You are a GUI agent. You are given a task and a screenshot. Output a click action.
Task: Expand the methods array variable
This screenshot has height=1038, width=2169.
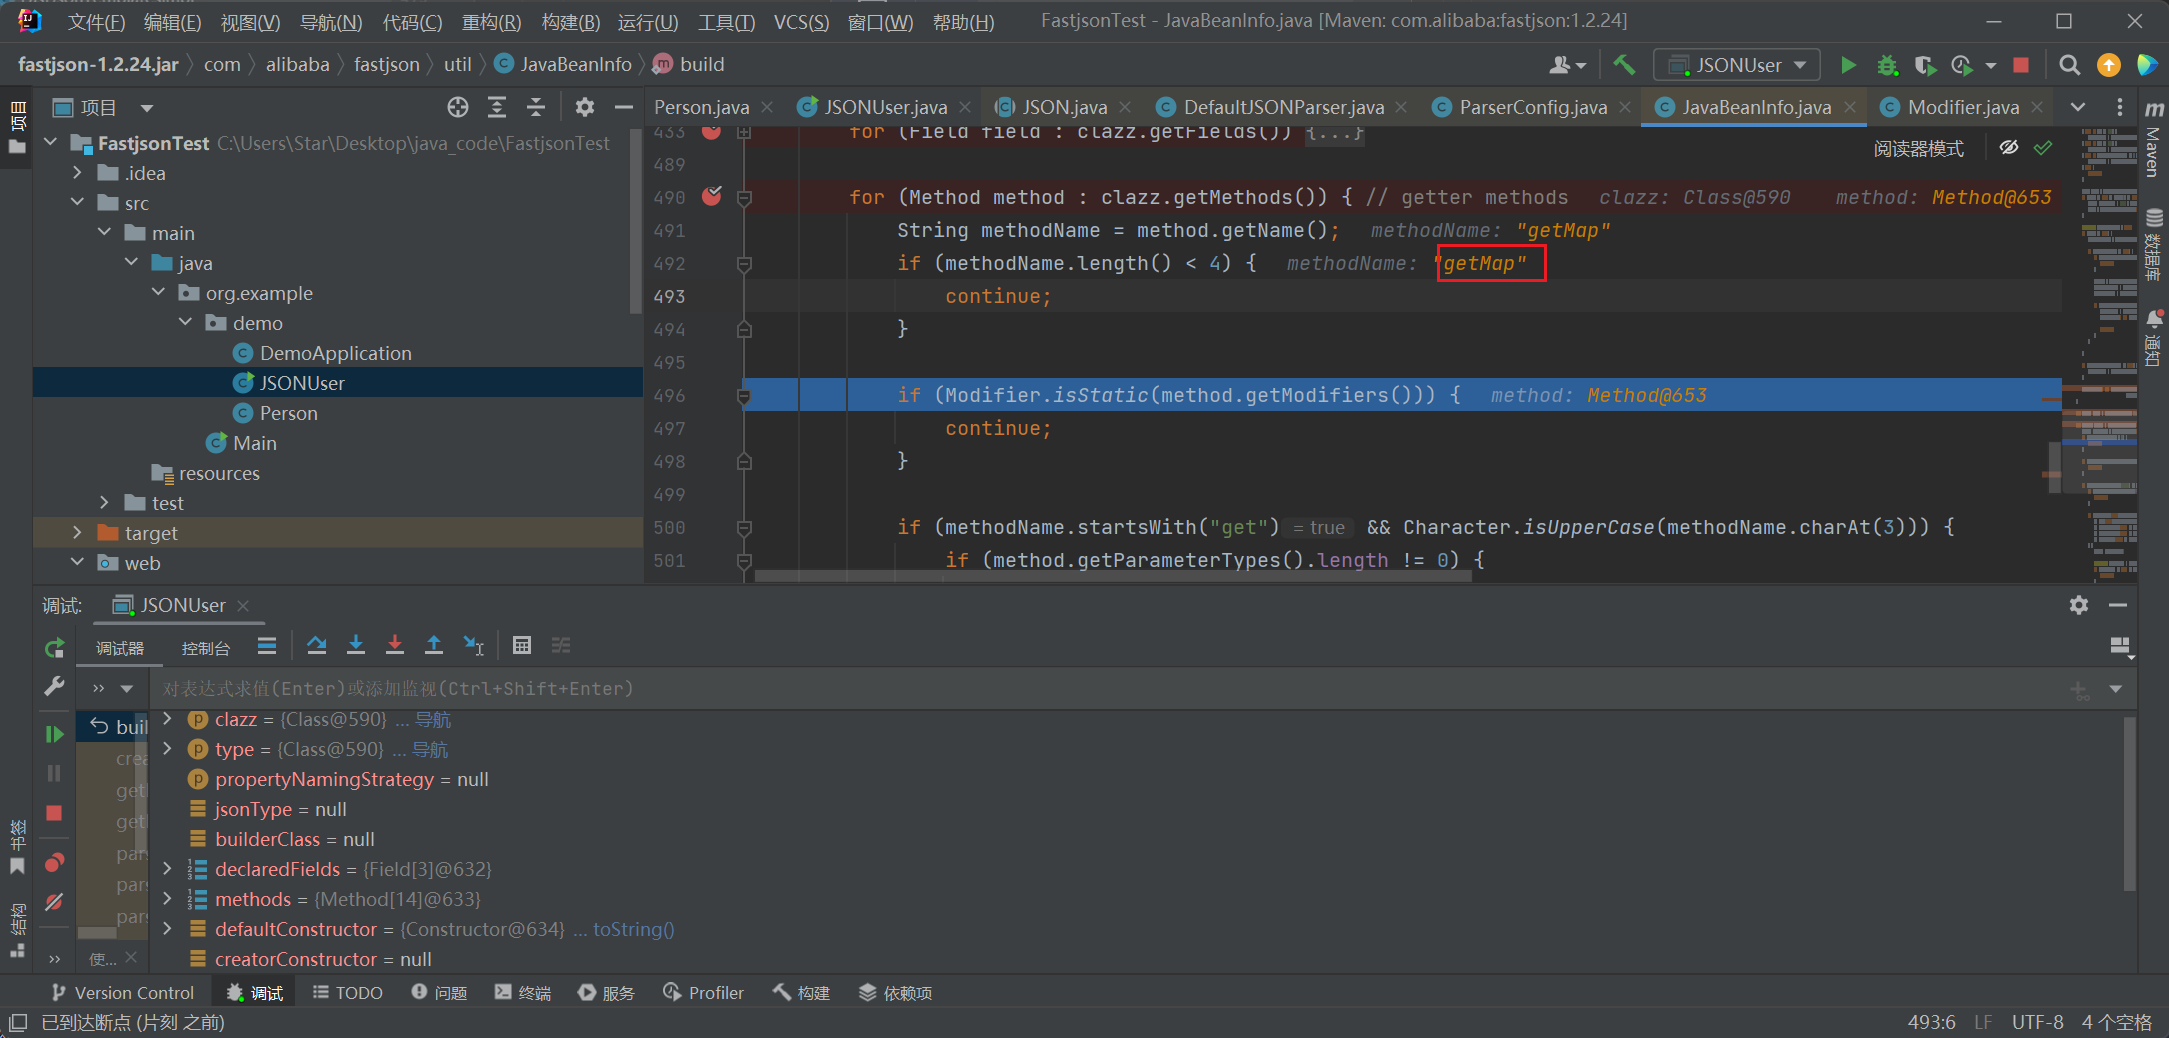tap(168, 899)
